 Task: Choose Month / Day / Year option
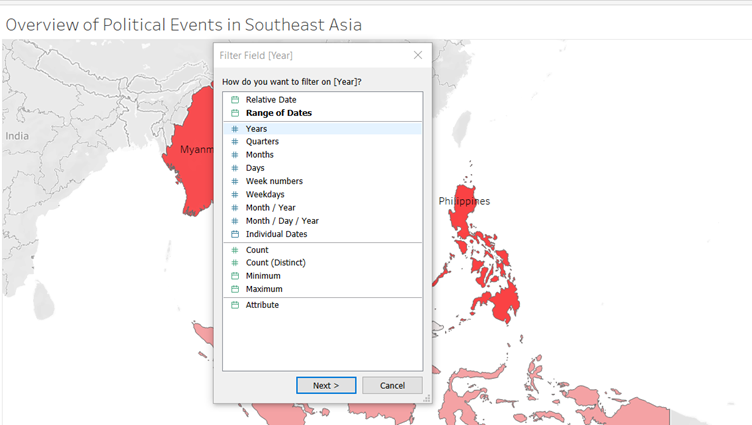[282, 221]
